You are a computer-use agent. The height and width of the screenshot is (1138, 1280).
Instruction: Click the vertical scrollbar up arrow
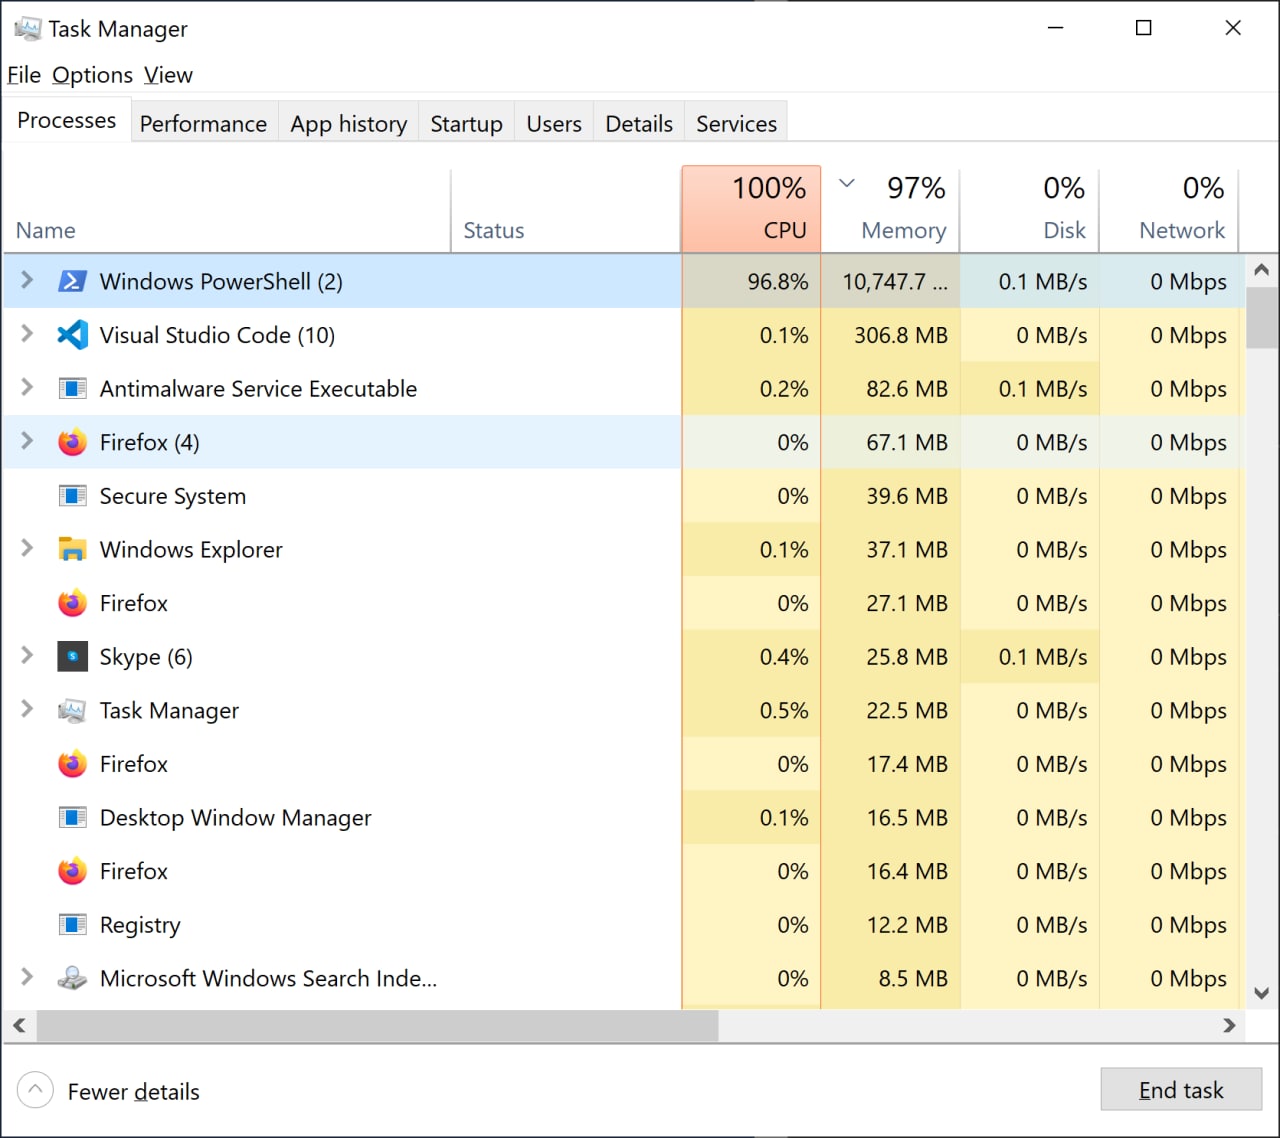[1261, 270]
